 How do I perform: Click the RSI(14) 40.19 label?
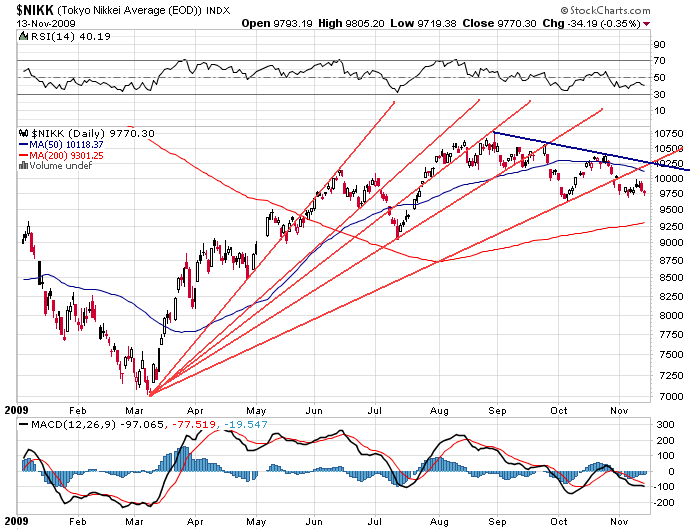click(x=71, y=36)
